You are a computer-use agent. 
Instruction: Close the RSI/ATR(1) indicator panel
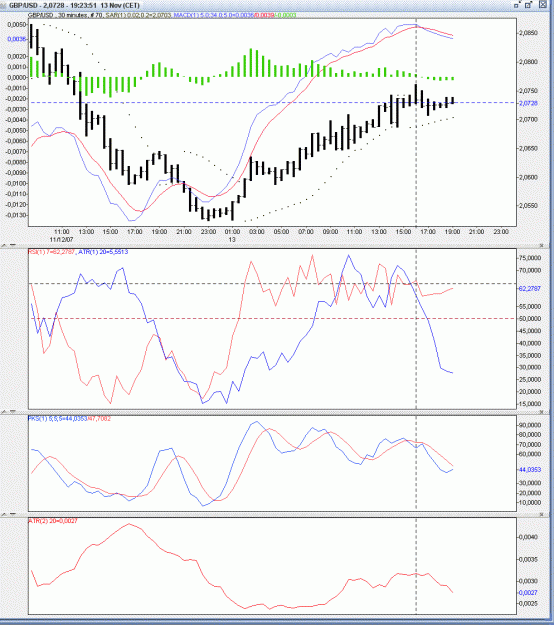[x=542, y=245]
